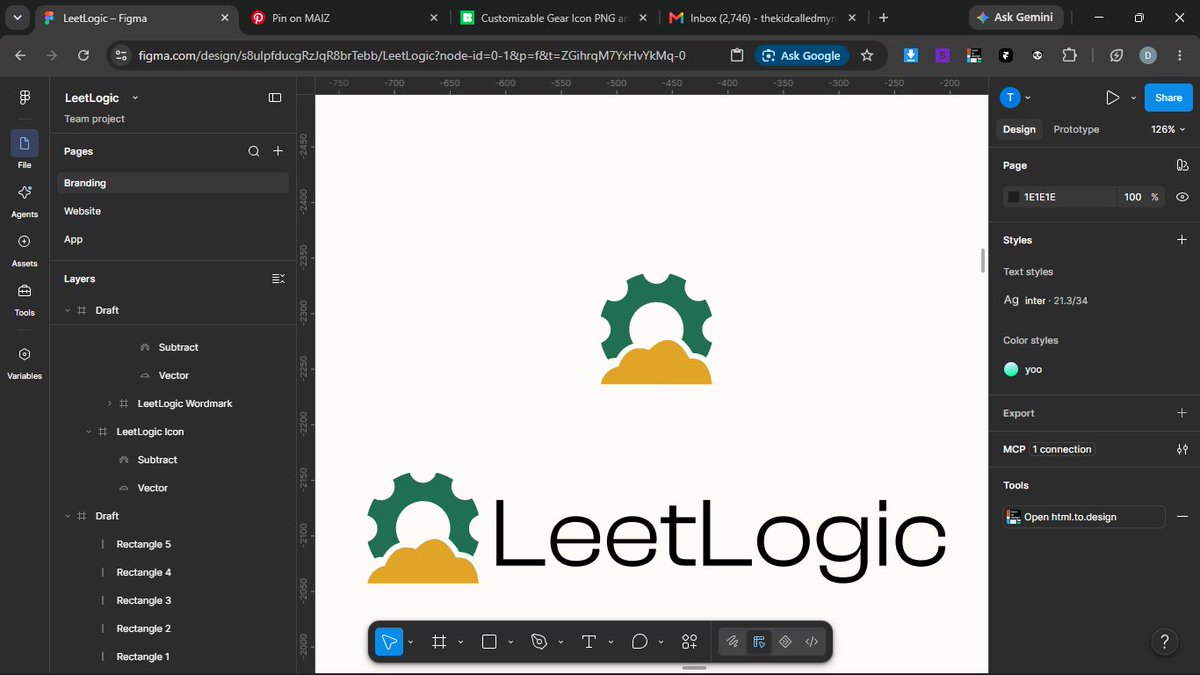
Task: Collapse the top Draft frame layer
Action: (x=68, y=311)
